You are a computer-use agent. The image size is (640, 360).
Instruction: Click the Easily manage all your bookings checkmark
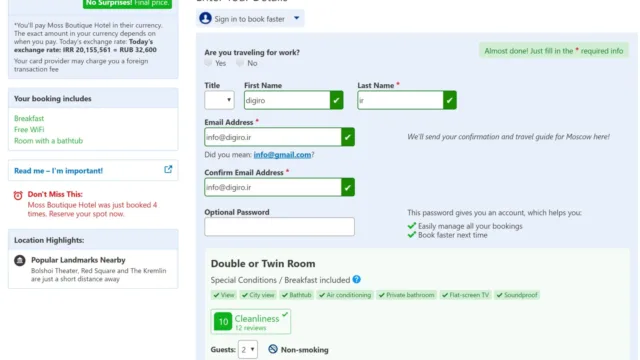411,226
